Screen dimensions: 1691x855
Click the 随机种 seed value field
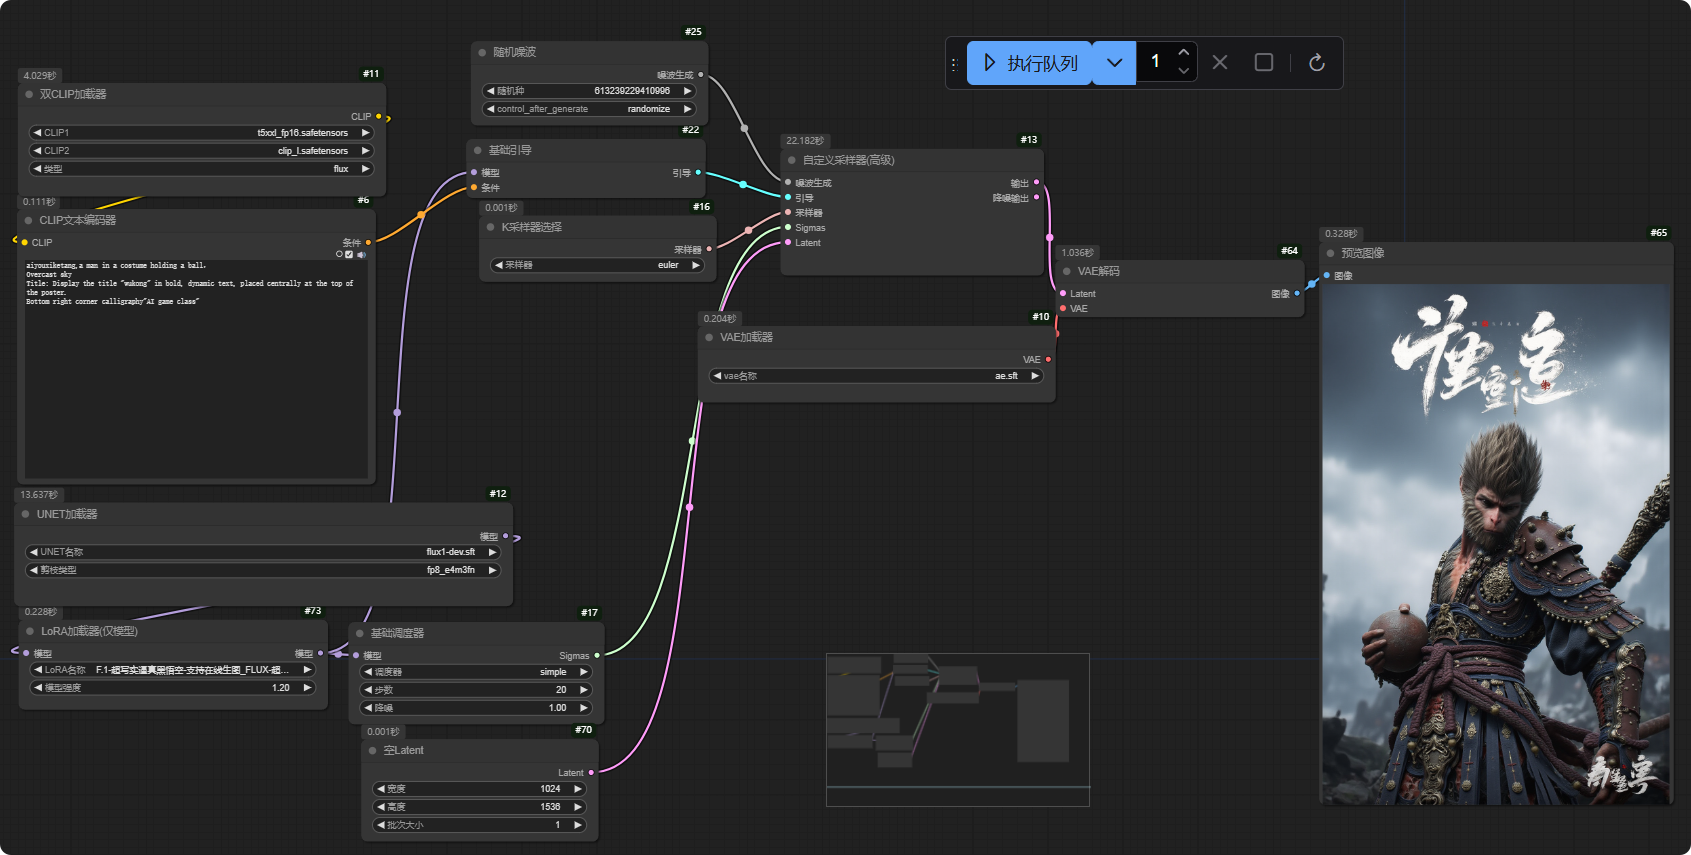[x=589, y=91]
